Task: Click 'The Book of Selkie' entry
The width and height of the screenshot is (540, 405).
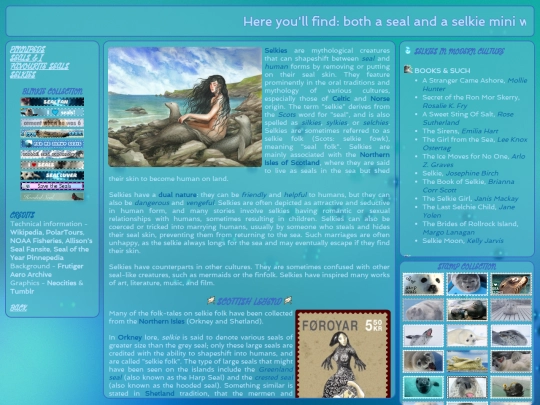Action: (468, 186)
